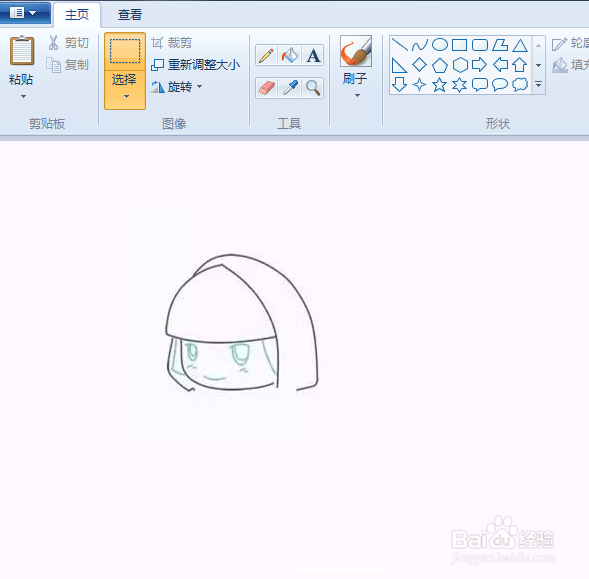
Task: Select the Polygon shape
Action: click(500, 45)
